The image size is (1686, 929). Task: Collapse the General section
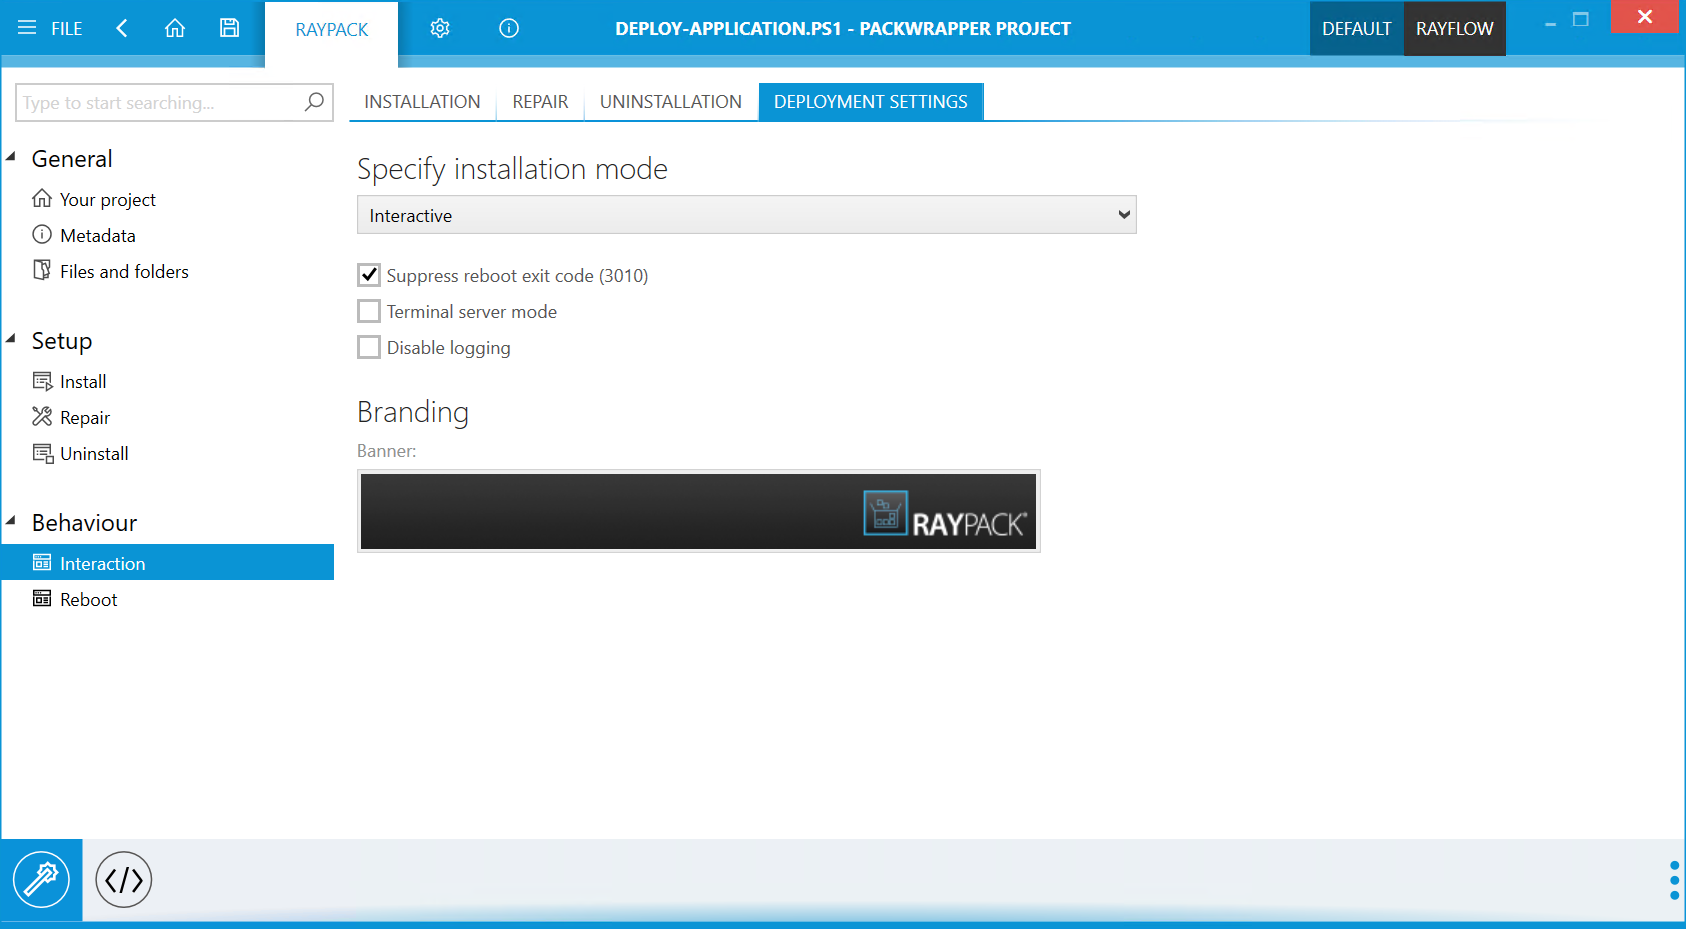12,156
